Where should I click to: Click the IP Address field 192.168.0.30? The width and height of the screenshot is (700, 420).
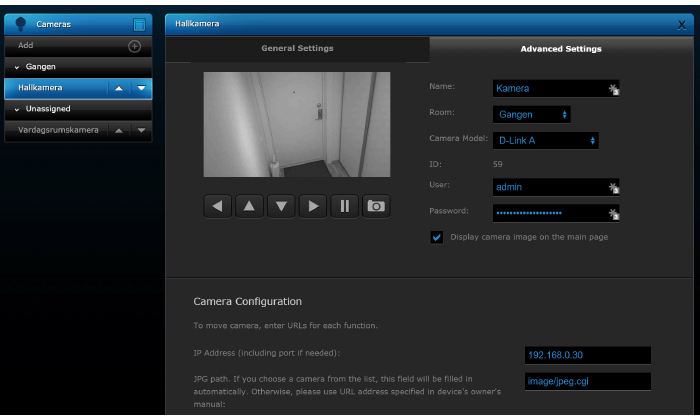587,355
